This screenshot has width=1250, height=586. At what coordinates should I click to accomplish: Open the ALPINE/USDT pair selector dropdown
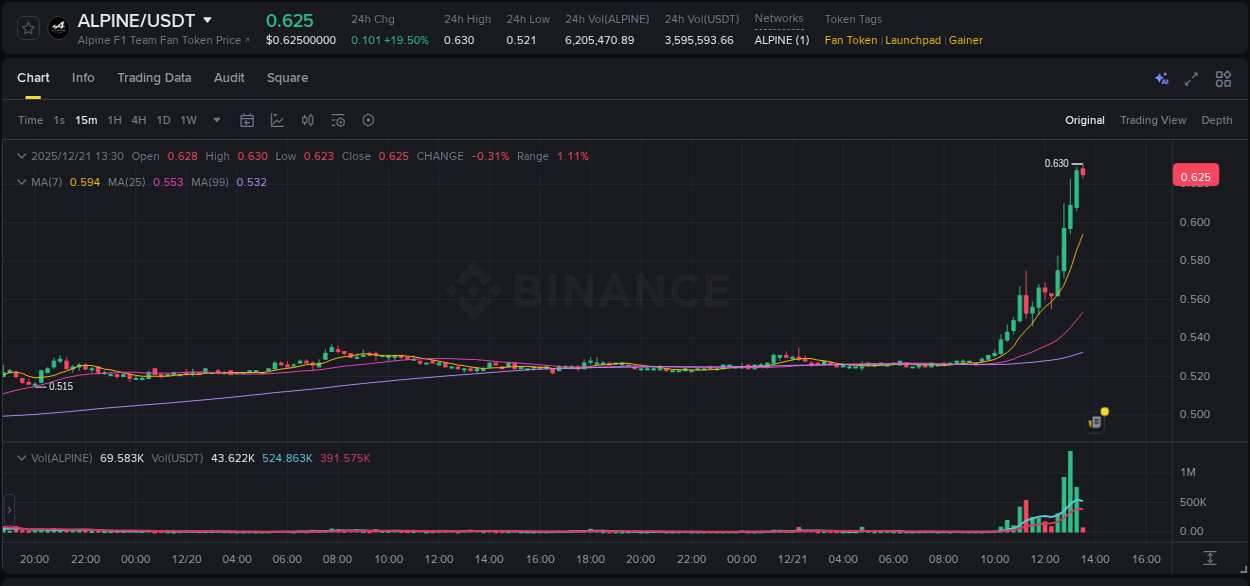(x=207, y=19)
